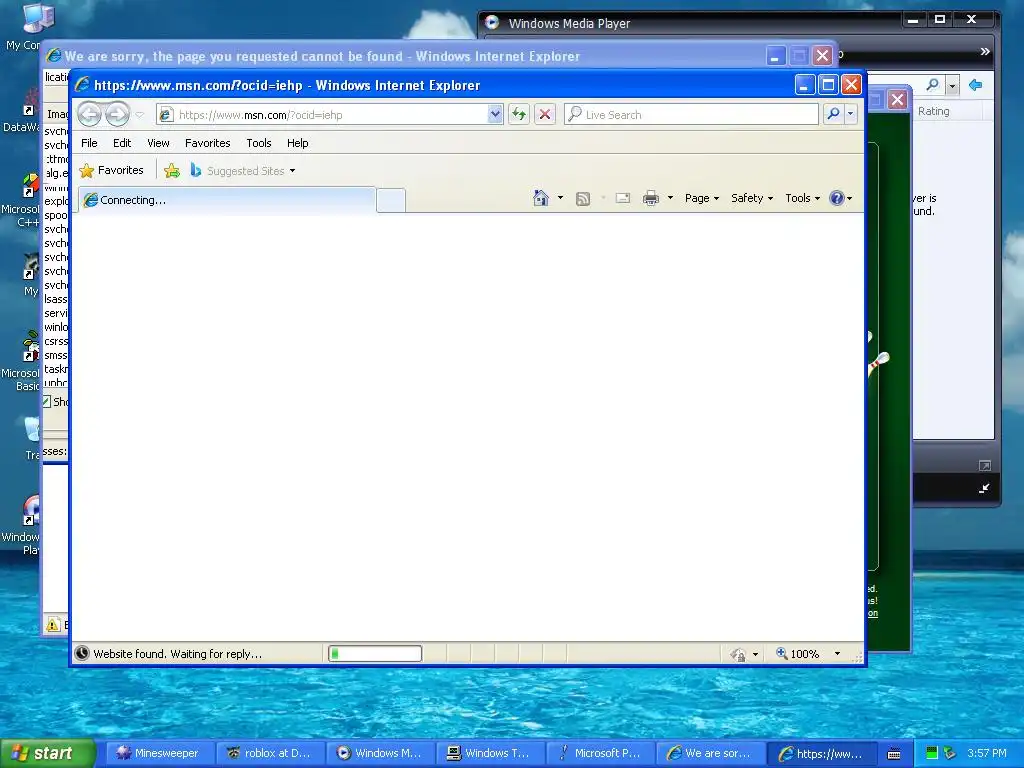Open the Tools menu in menu bar
The height and width of the screenshot is (768, 1024).
[259, 143]
